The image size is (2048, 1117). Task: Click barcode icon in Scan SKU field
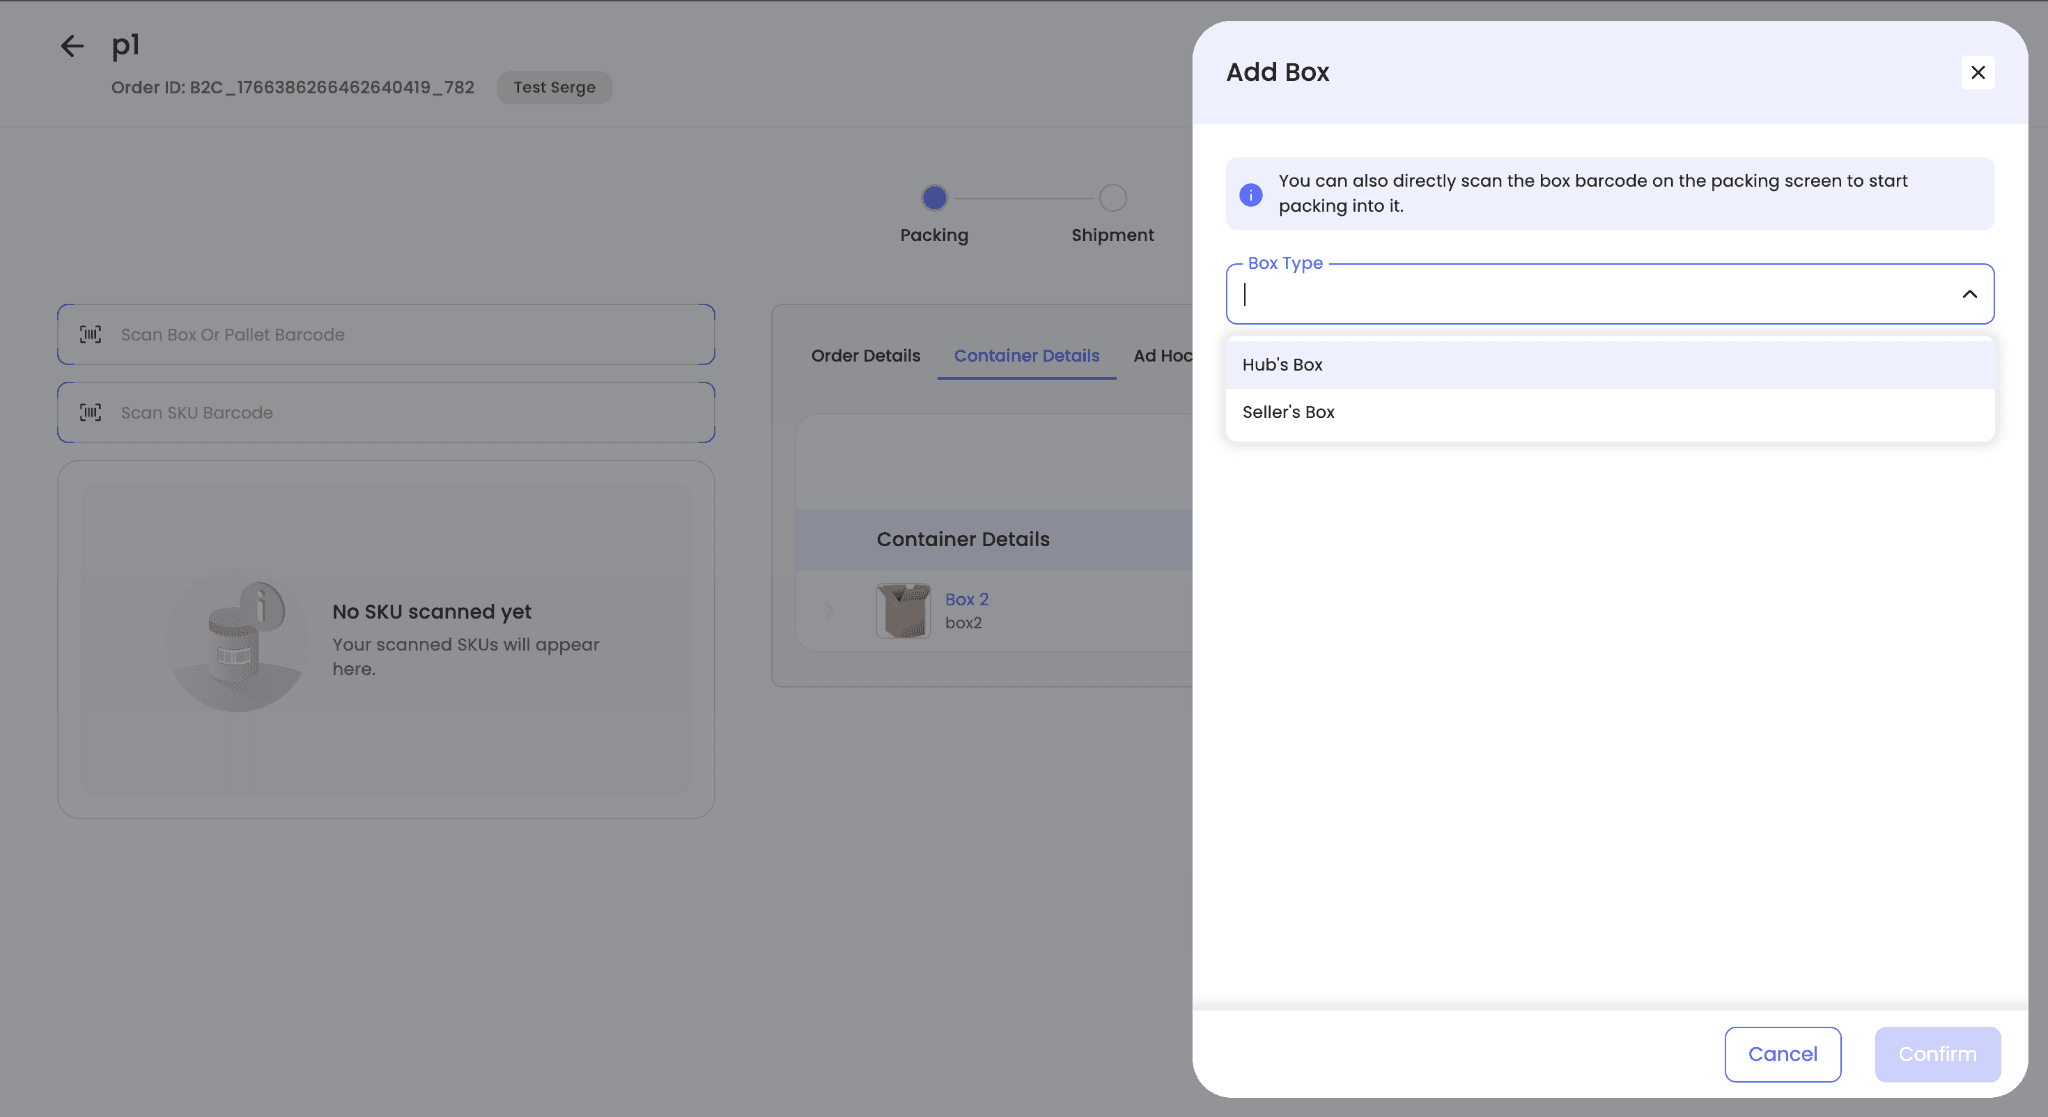91,413
